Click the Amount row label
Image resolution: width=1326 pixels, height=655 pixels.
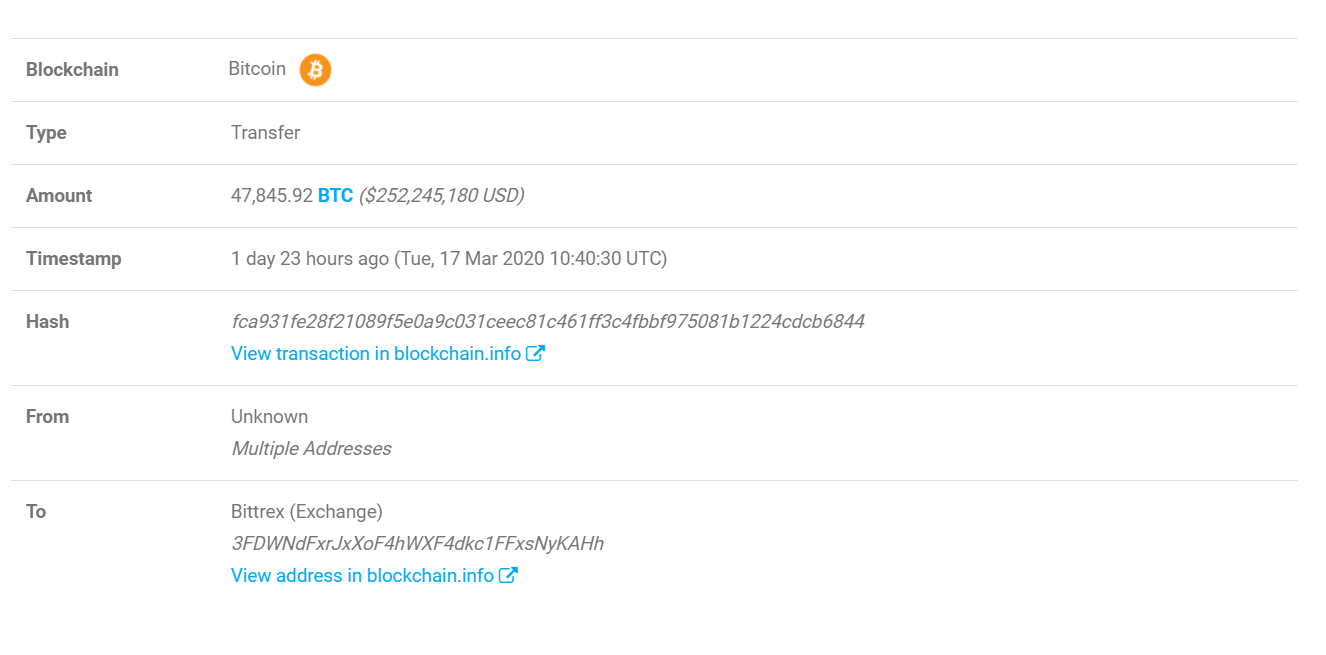(x=59, y=196)
